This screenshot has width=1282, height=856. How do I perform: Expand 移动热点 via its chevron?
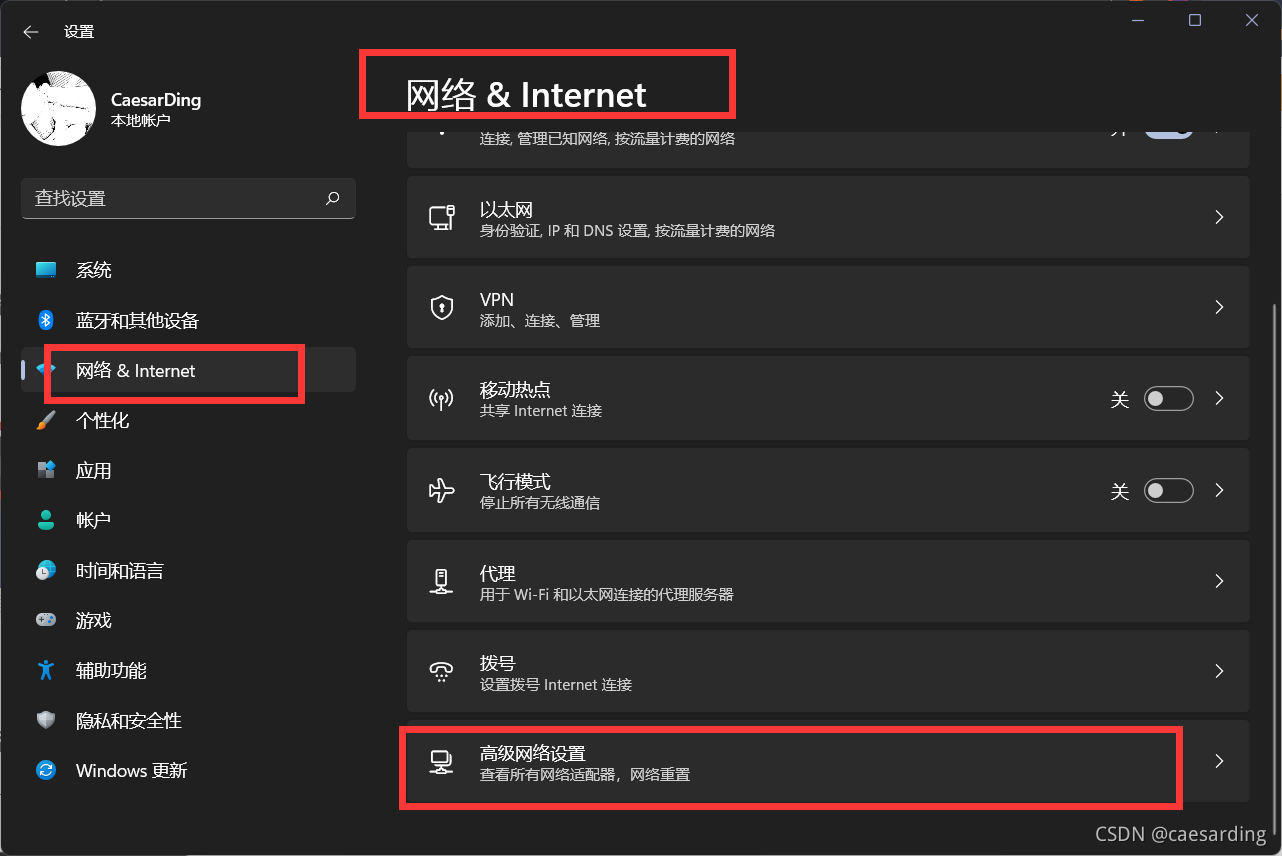(x=1219, y=399)
